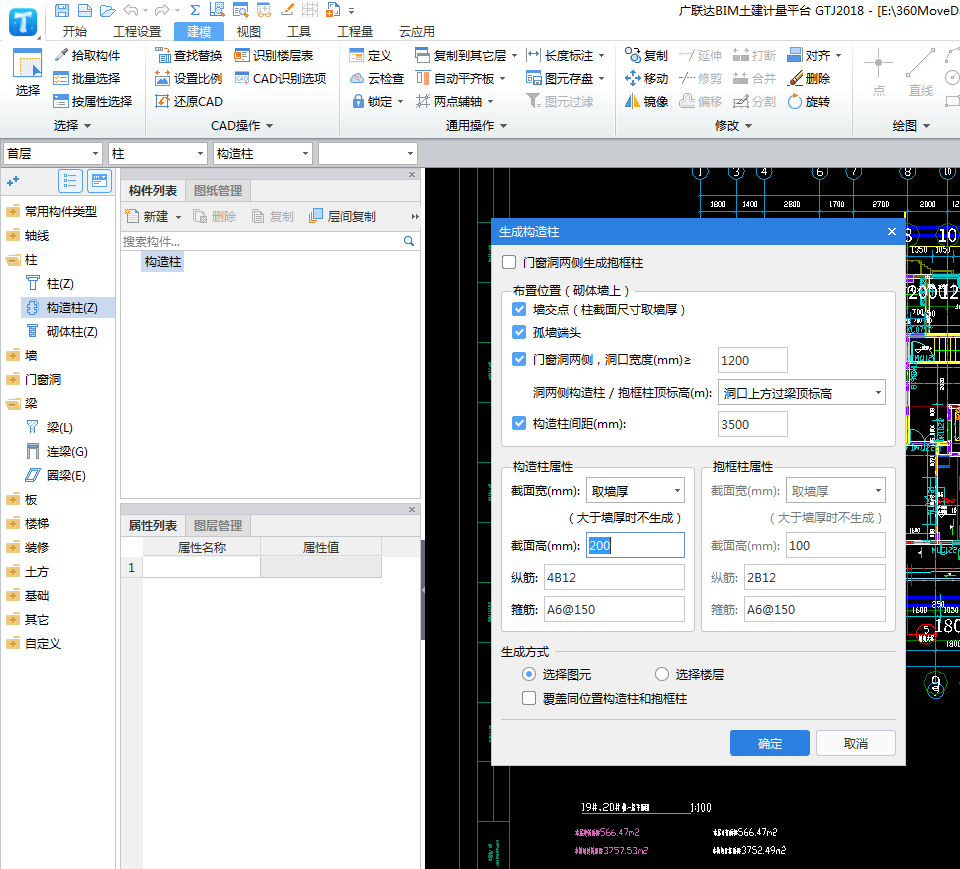960x869 pixels.
Task: Click 识别楼层表 recognize floor table
Action: [x=274, y=55]
